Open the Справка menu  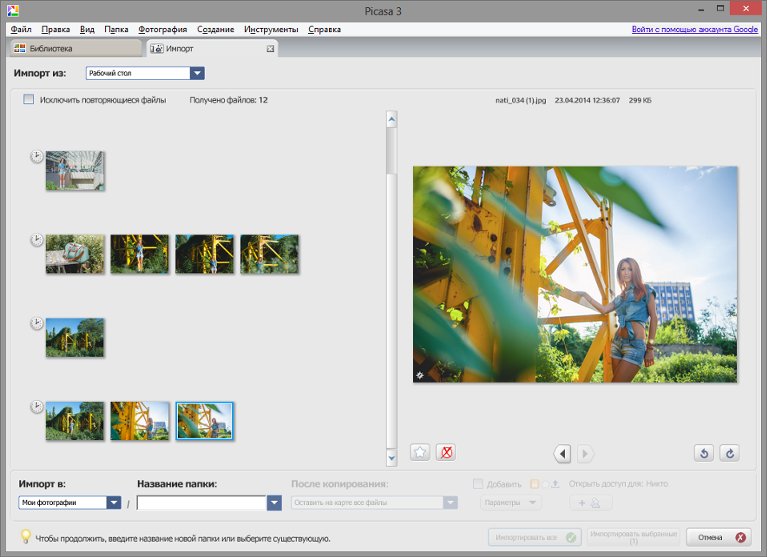click(x=324, y=29)
